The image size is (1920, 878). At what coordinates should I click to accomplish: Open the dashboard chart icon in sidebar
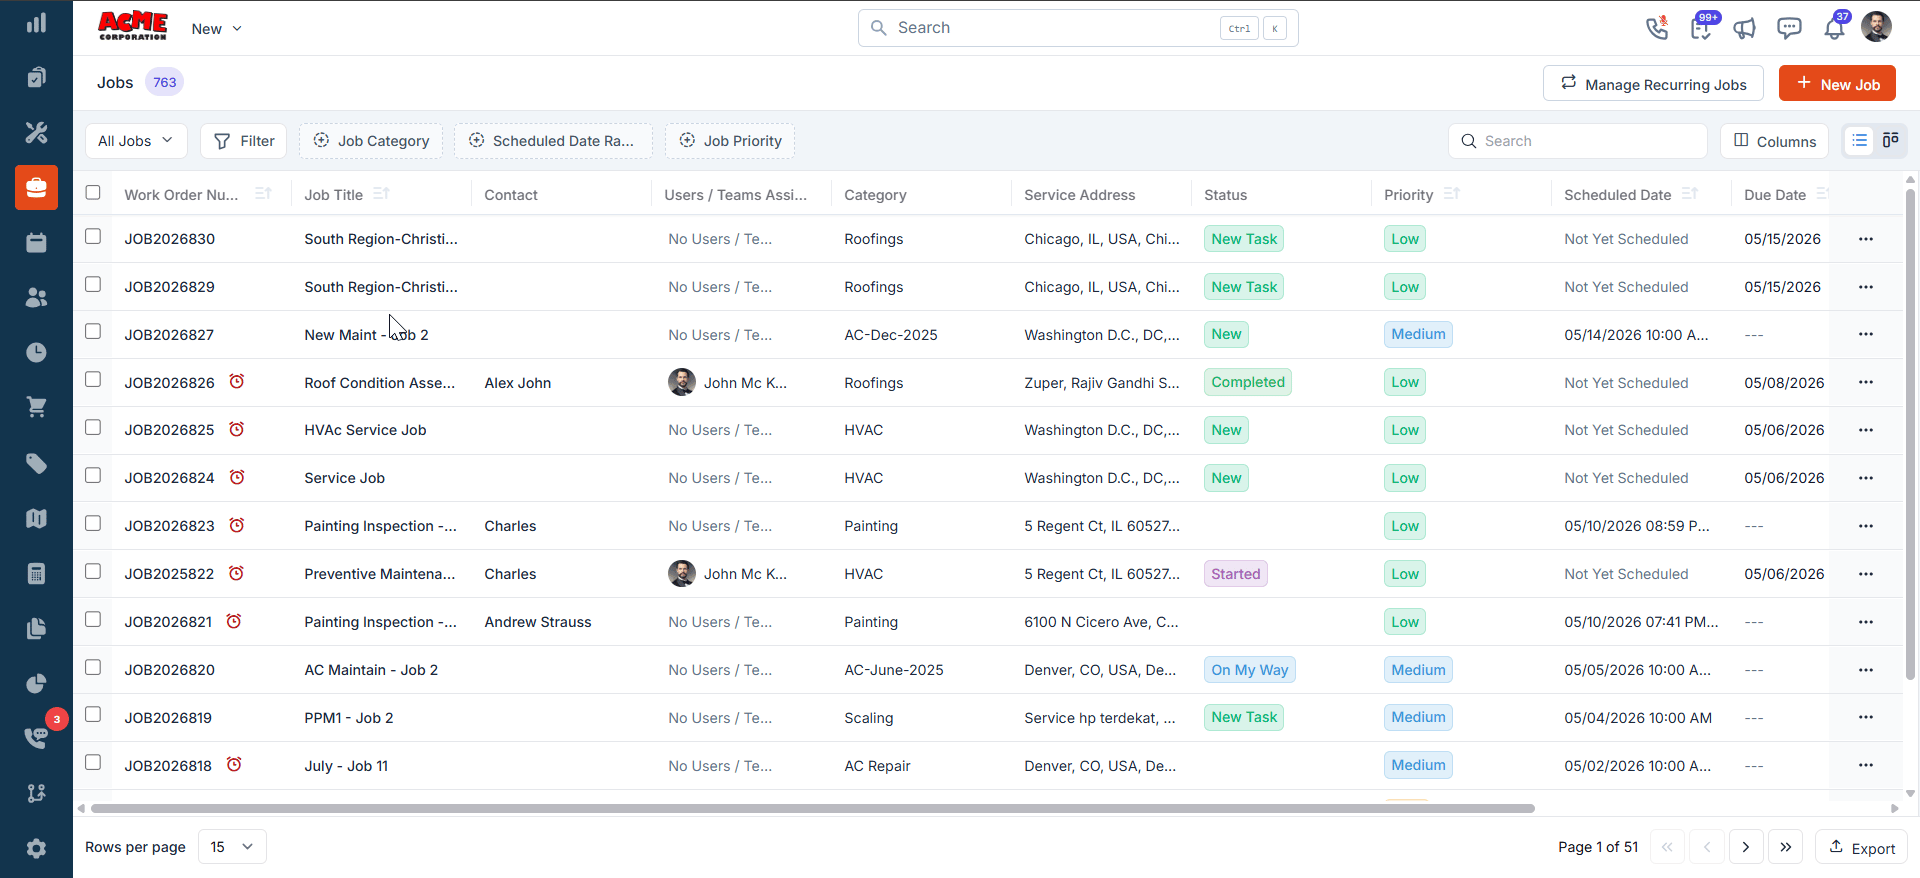[36, 23]
